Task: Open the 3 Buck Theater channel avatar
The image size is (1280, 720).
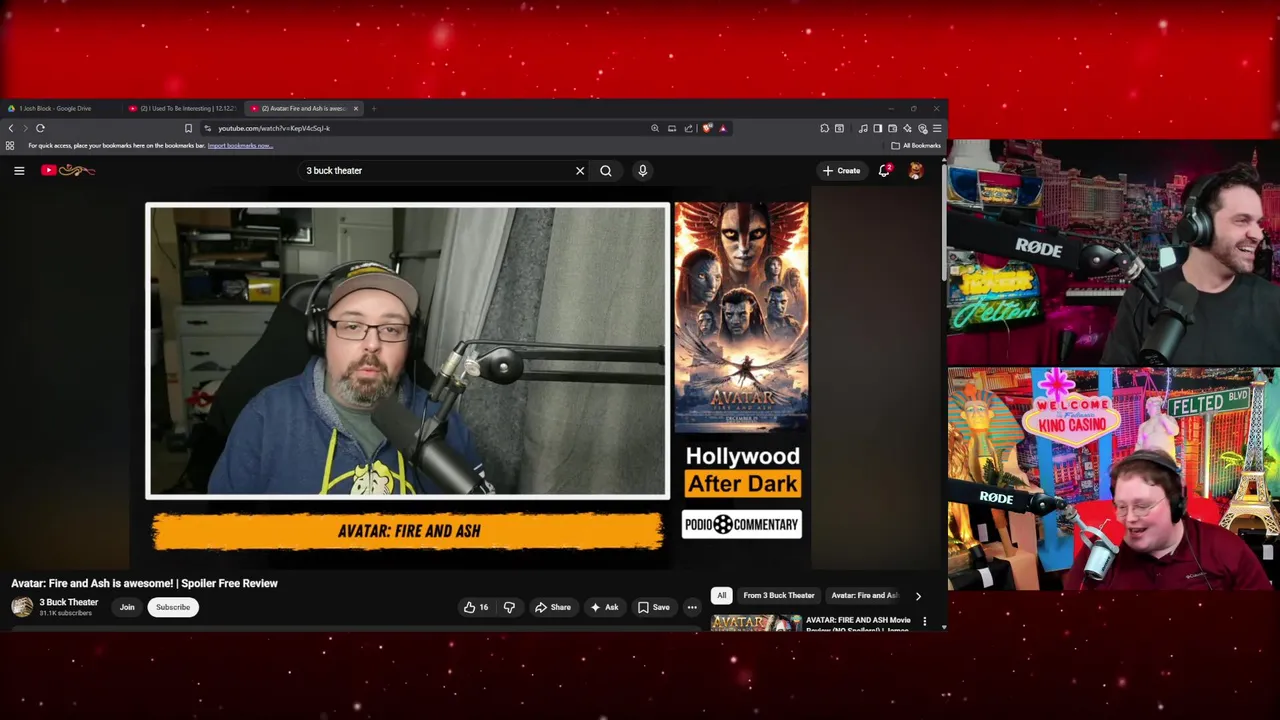Action: tap(22, 607)
